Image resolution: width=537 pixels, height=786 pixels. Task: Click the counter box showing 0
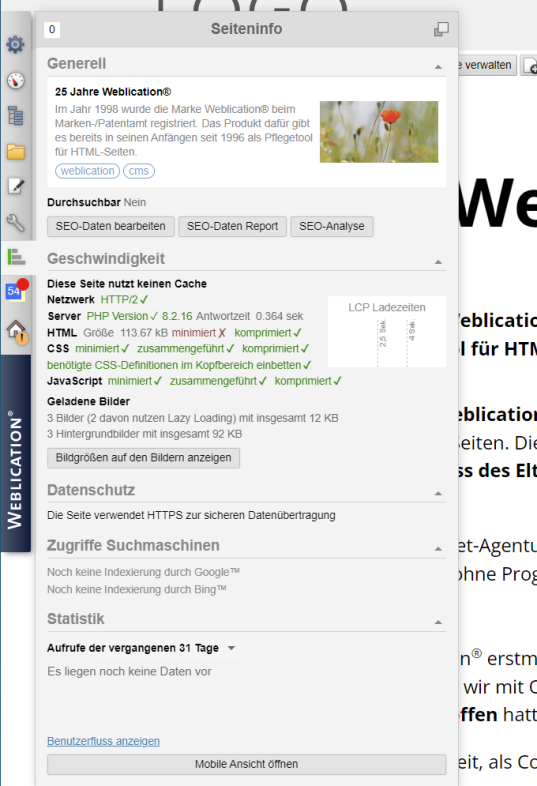[52, 30]
